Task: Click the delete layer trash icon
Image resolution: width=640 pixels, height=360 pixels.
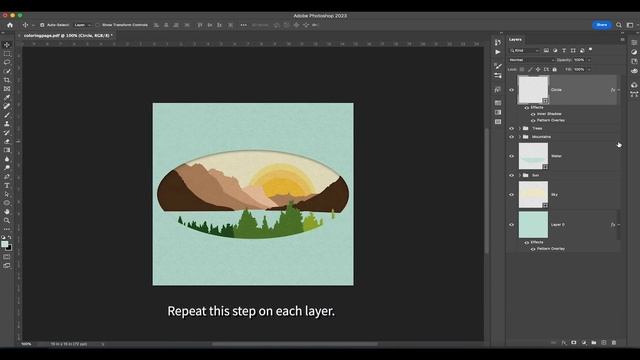Action: click(x=614, y=342)
